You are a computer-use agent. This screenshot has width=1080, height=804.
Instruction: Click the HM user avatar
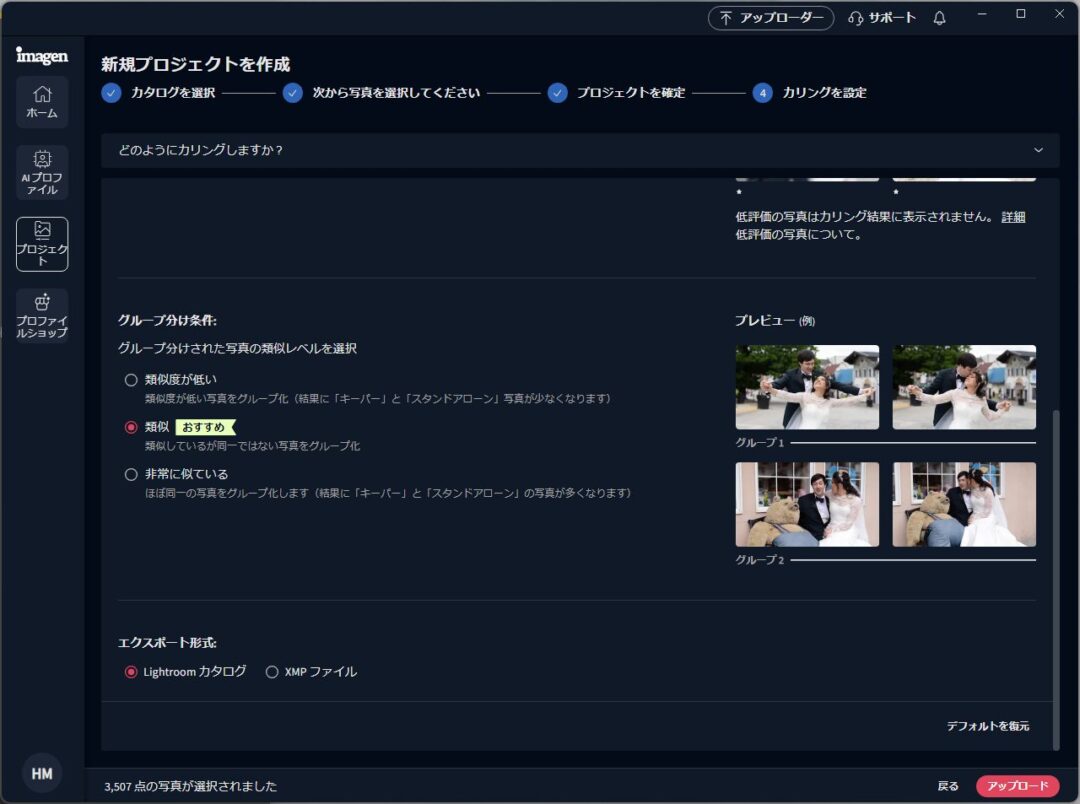tap(42, 773)
